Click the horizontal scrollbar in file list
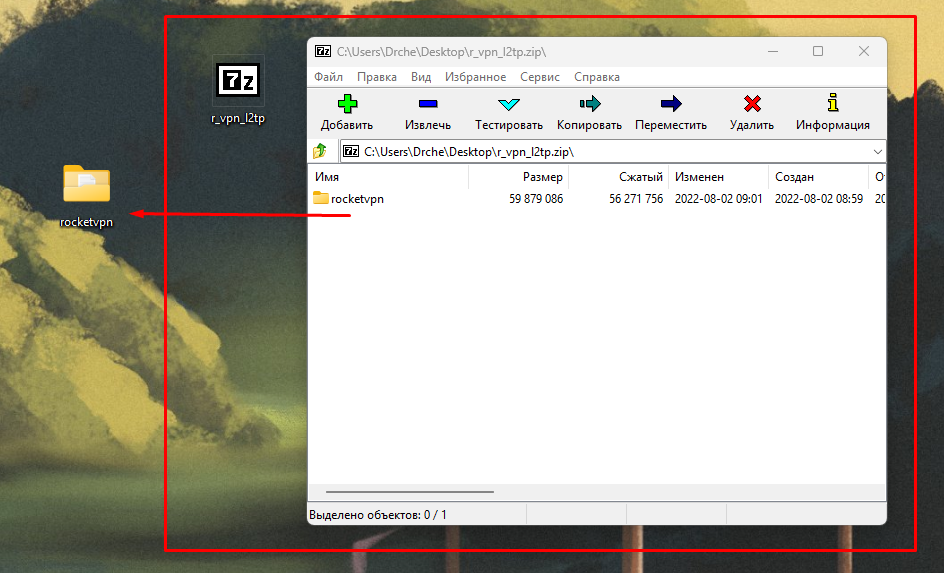944x573 pixels. tap(410, 492)
